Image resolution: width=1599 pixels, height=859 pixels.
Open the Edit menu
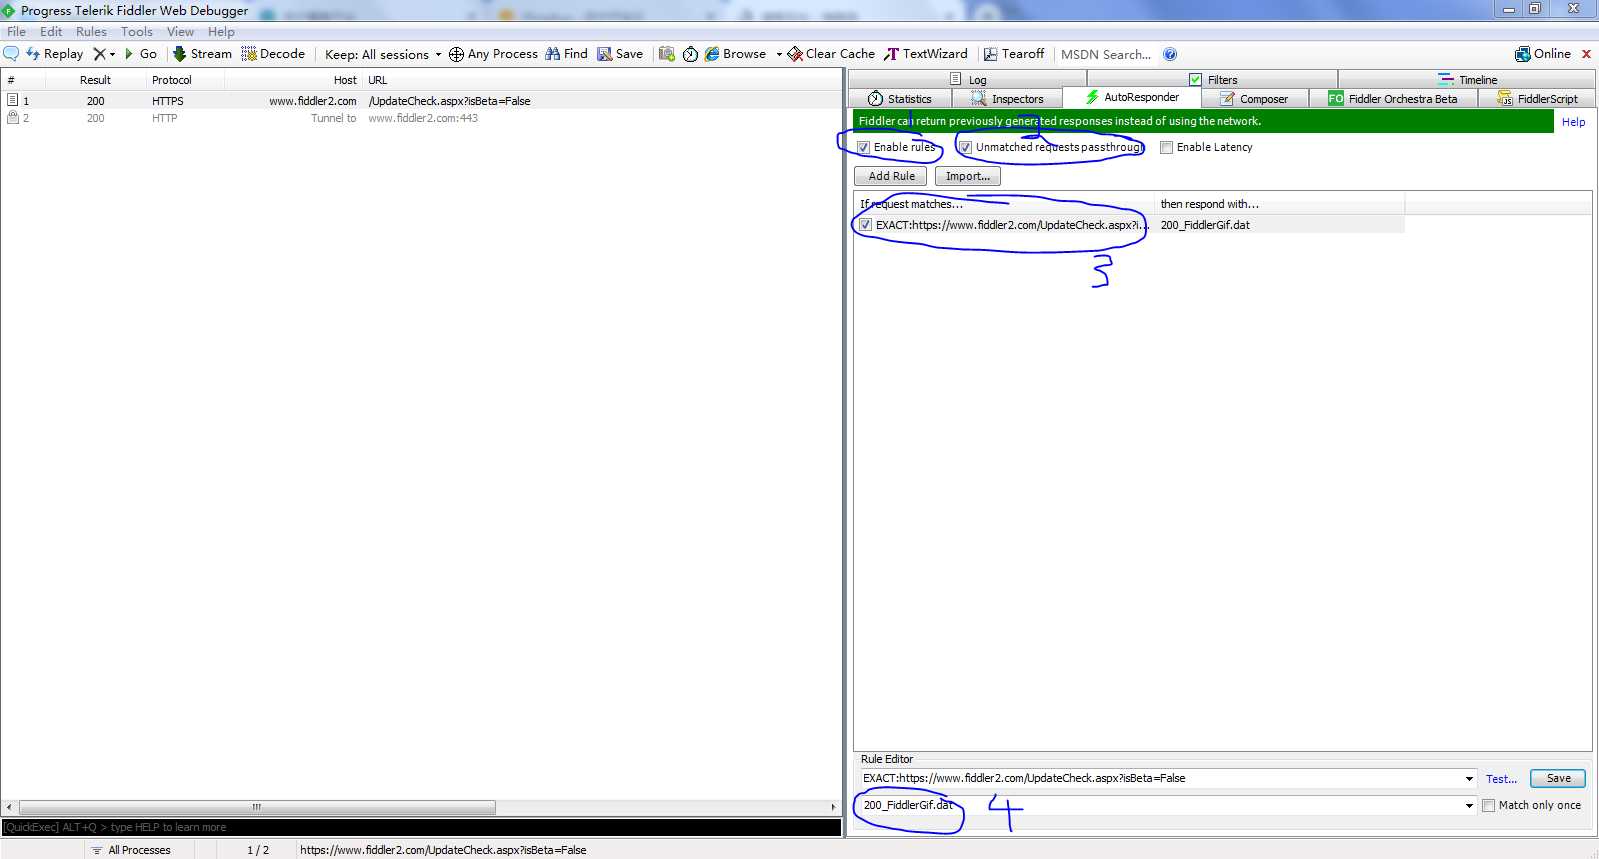(51, 32)
